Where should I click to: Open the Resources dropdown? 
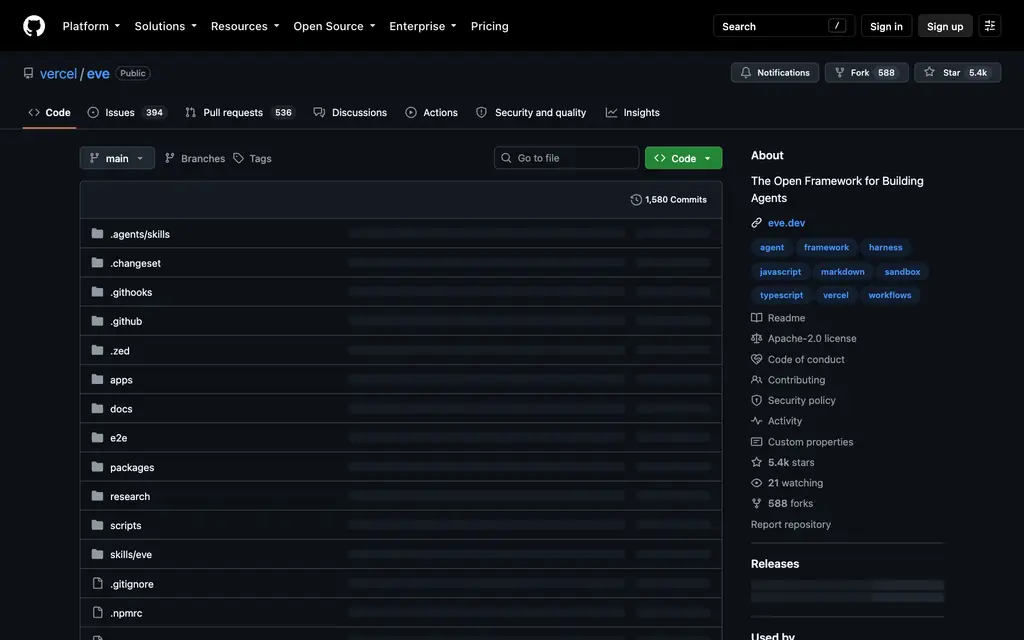coord(245,26)
